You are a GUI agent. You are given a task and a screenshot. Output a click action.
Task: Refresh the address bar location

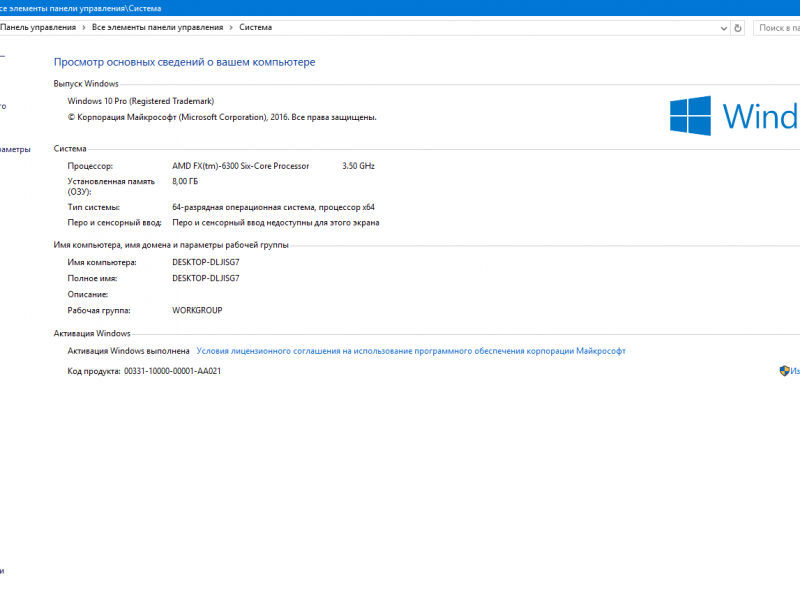click(737, 28)
